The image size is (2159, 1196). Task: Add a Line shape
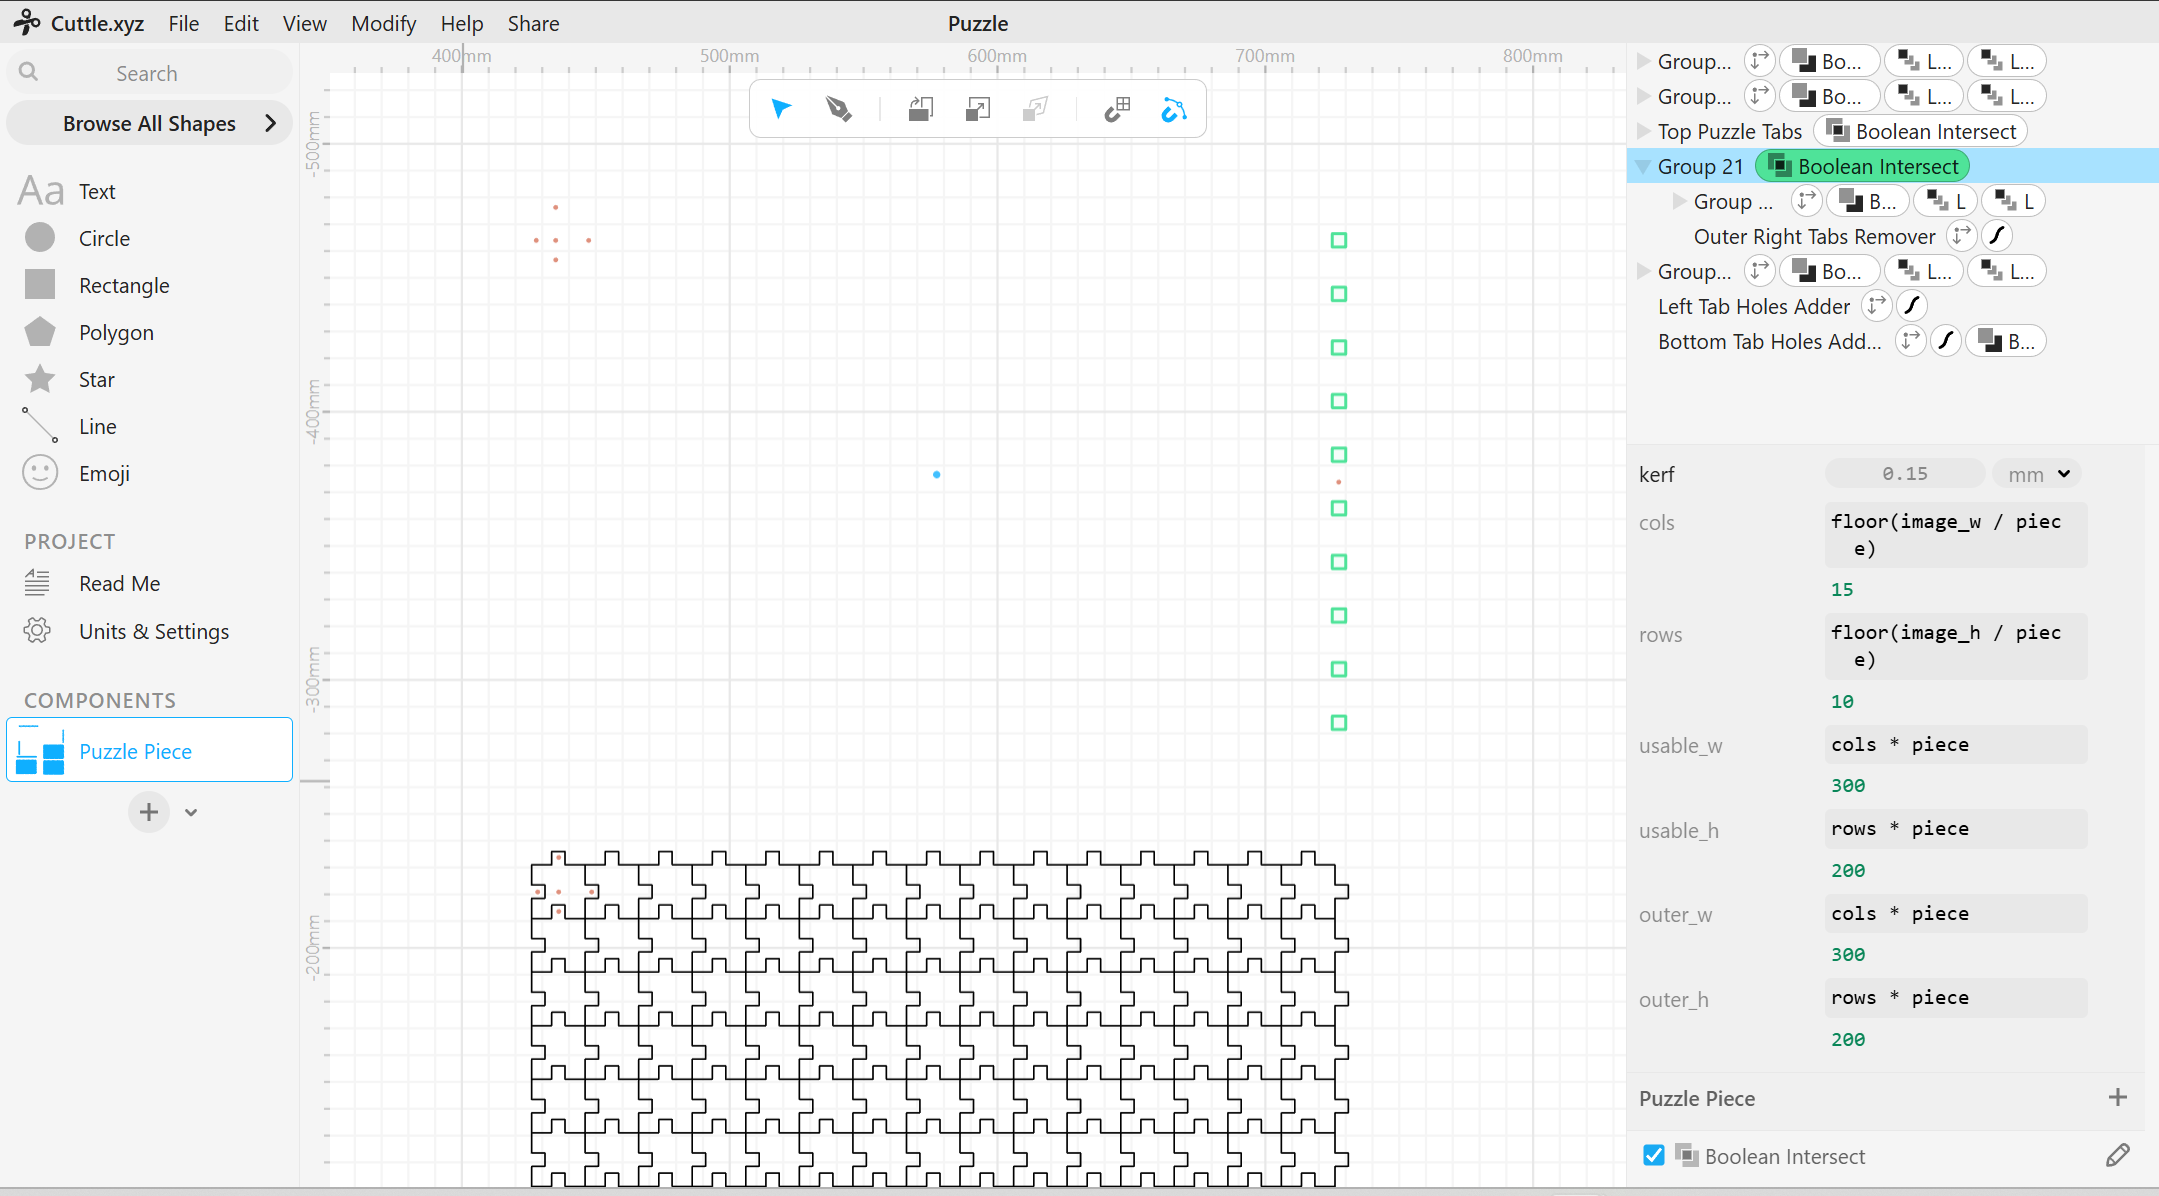[x=70, y=426]
